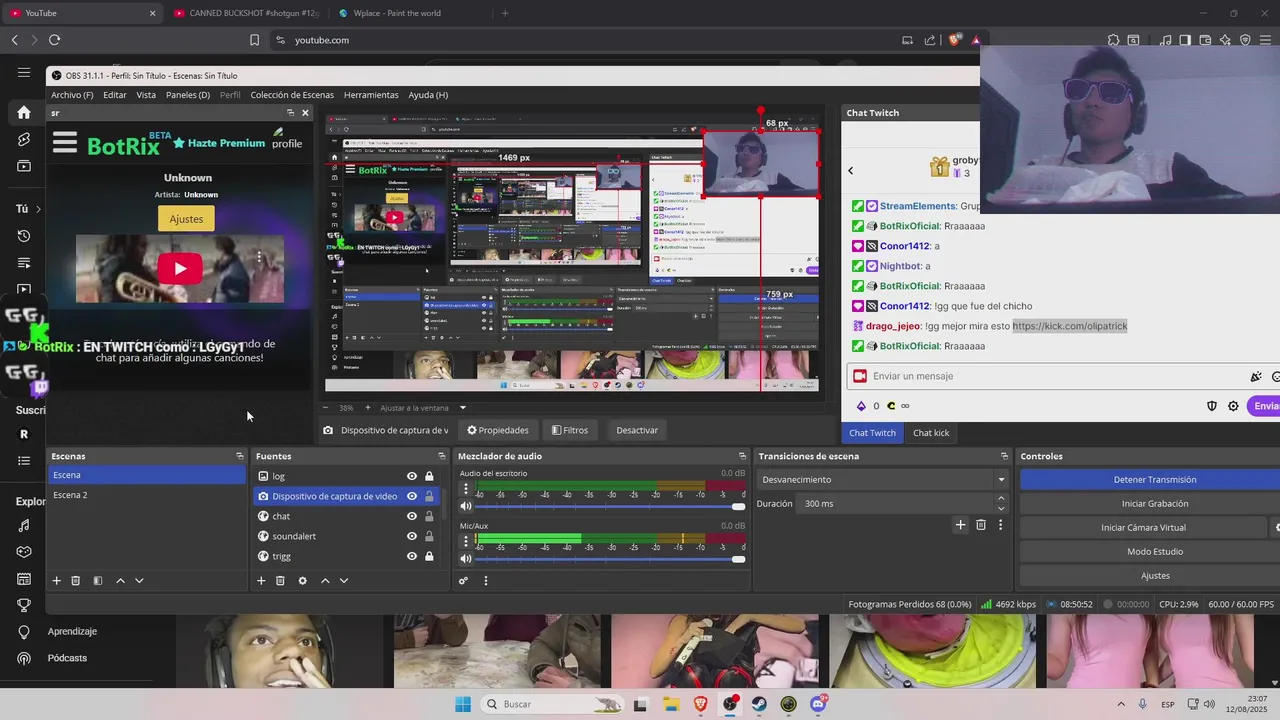Reload the youtube.com page
The image size is (1280, 720).
coord(54,40)
